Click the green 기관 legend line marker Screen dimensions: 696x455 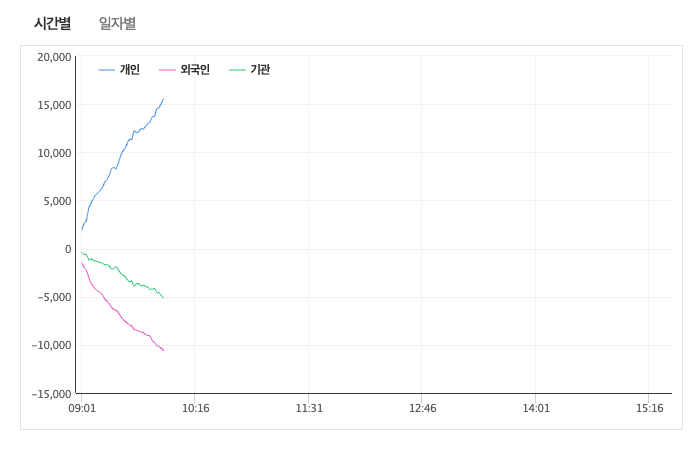[x=237, y=70]
